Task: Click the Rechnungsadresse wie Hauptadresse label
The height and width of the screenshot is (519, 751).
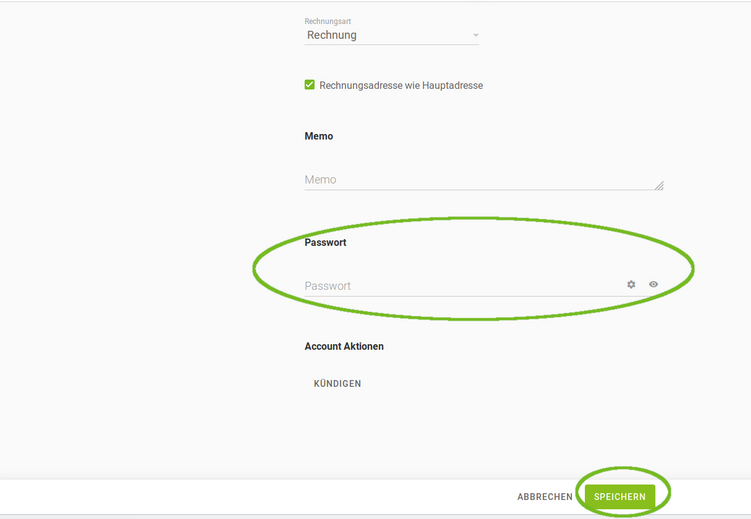Action: click(x=401, y=85)
